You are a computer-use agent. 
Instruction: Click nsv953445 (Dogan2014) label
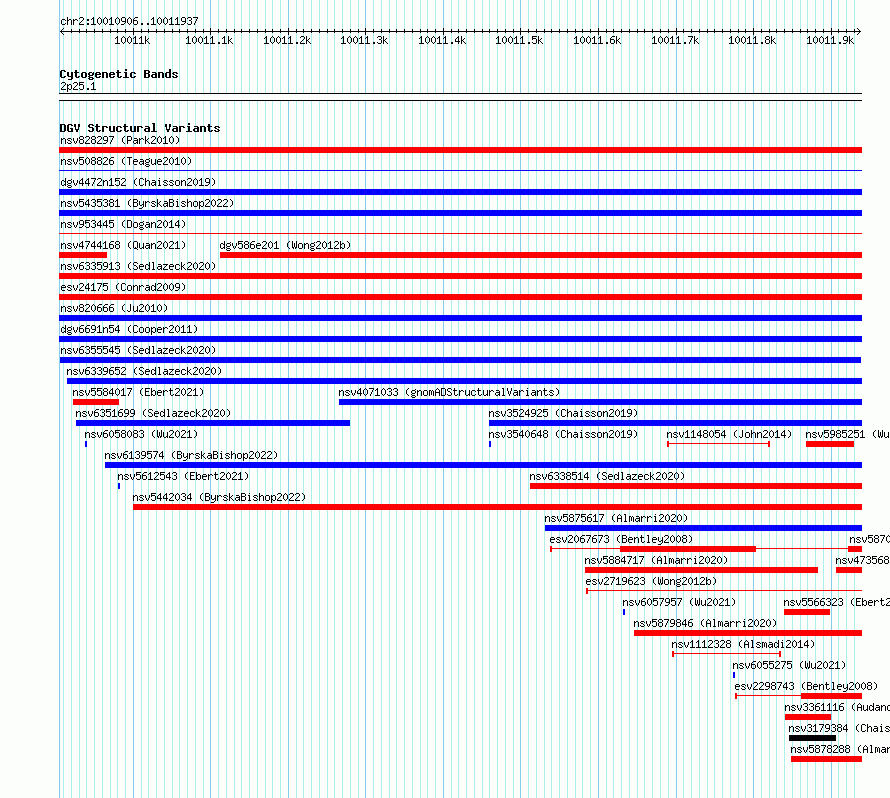[123, 224]
